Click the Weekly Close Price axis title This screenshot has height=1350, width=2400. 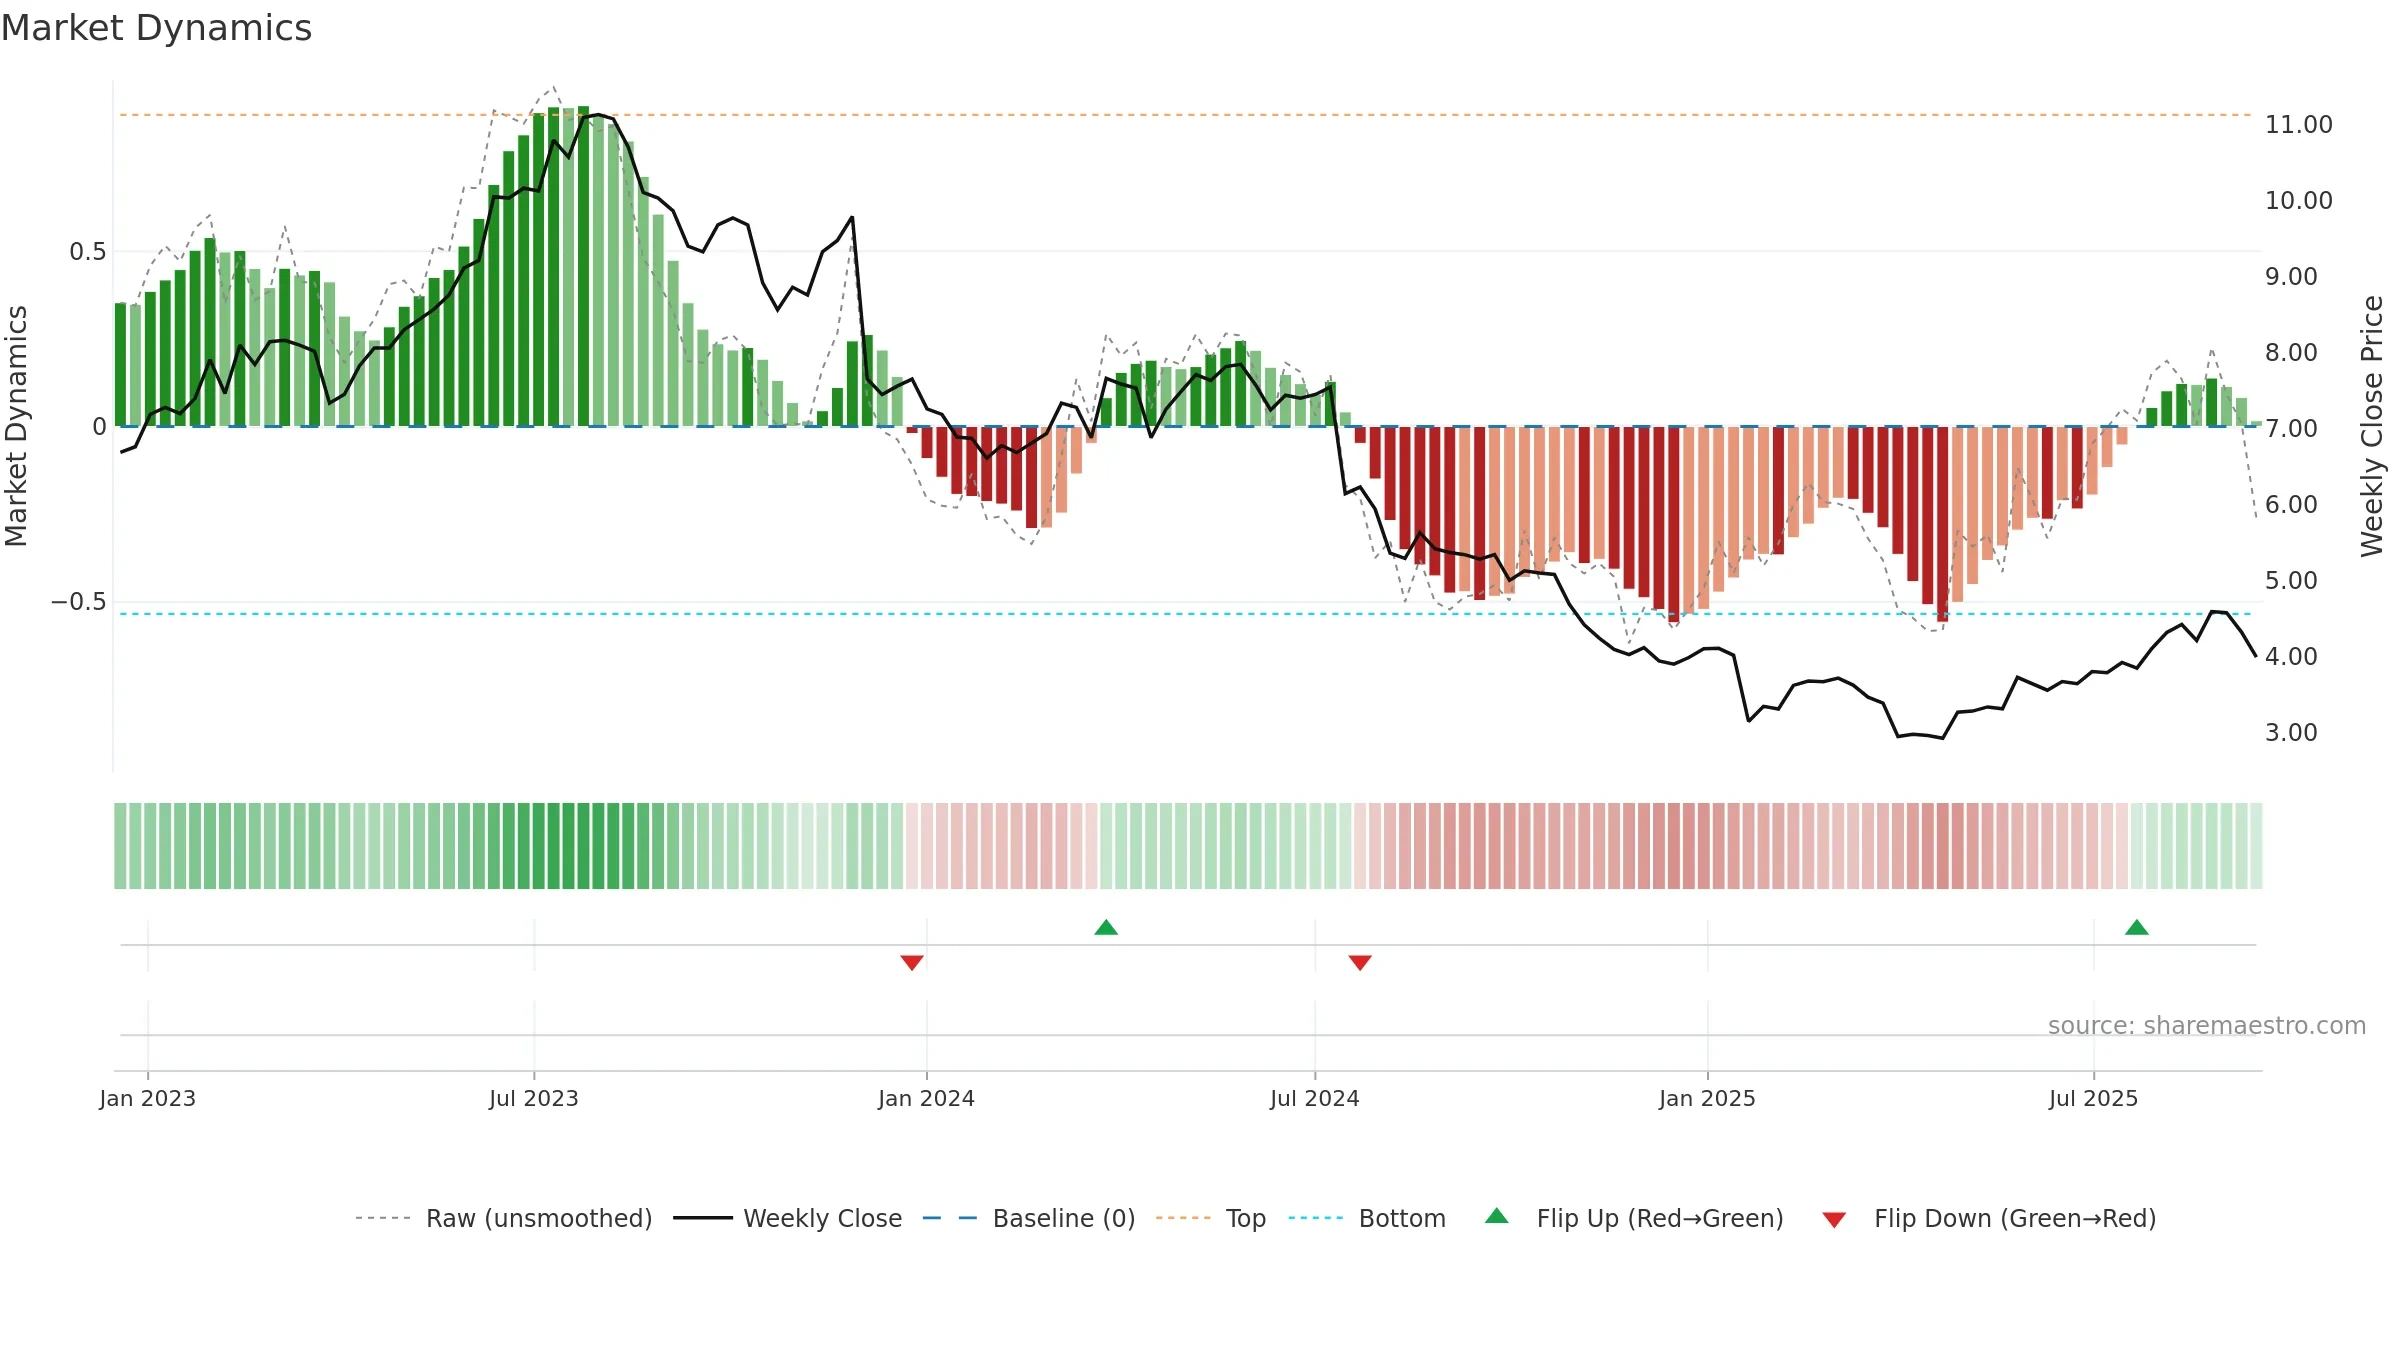click(2372, 426)
